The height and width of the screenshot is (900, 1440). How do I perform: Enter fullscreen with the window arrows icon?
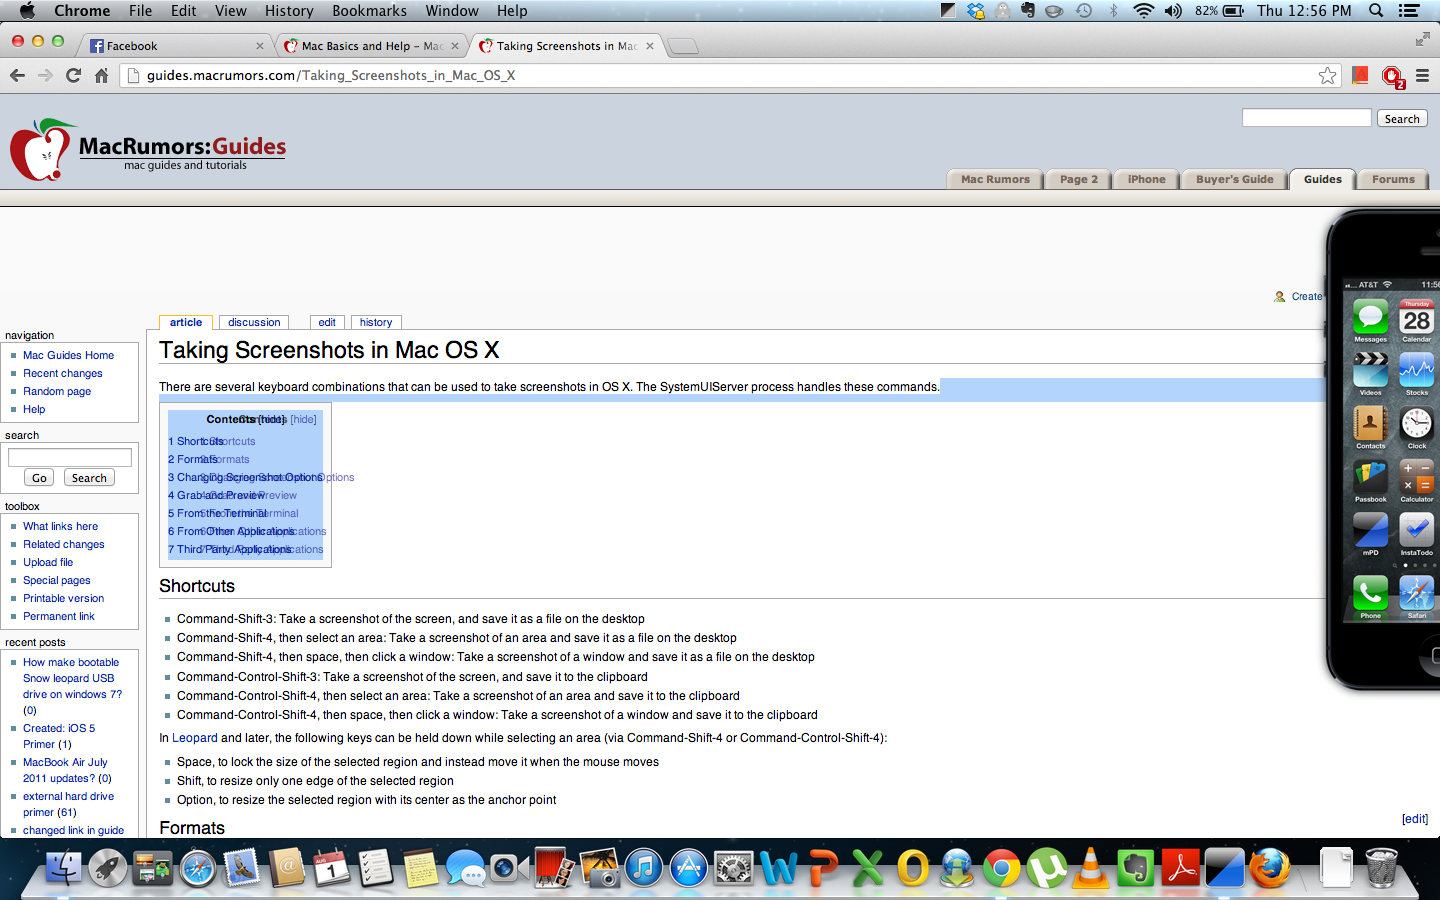pos(1422,39)
